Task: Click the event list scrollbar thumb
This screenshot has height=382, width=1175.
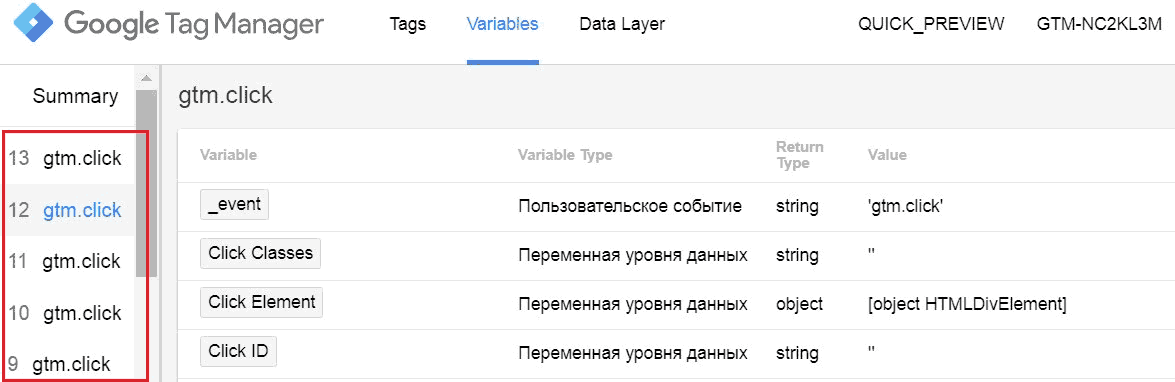Action: click(146, 184)
